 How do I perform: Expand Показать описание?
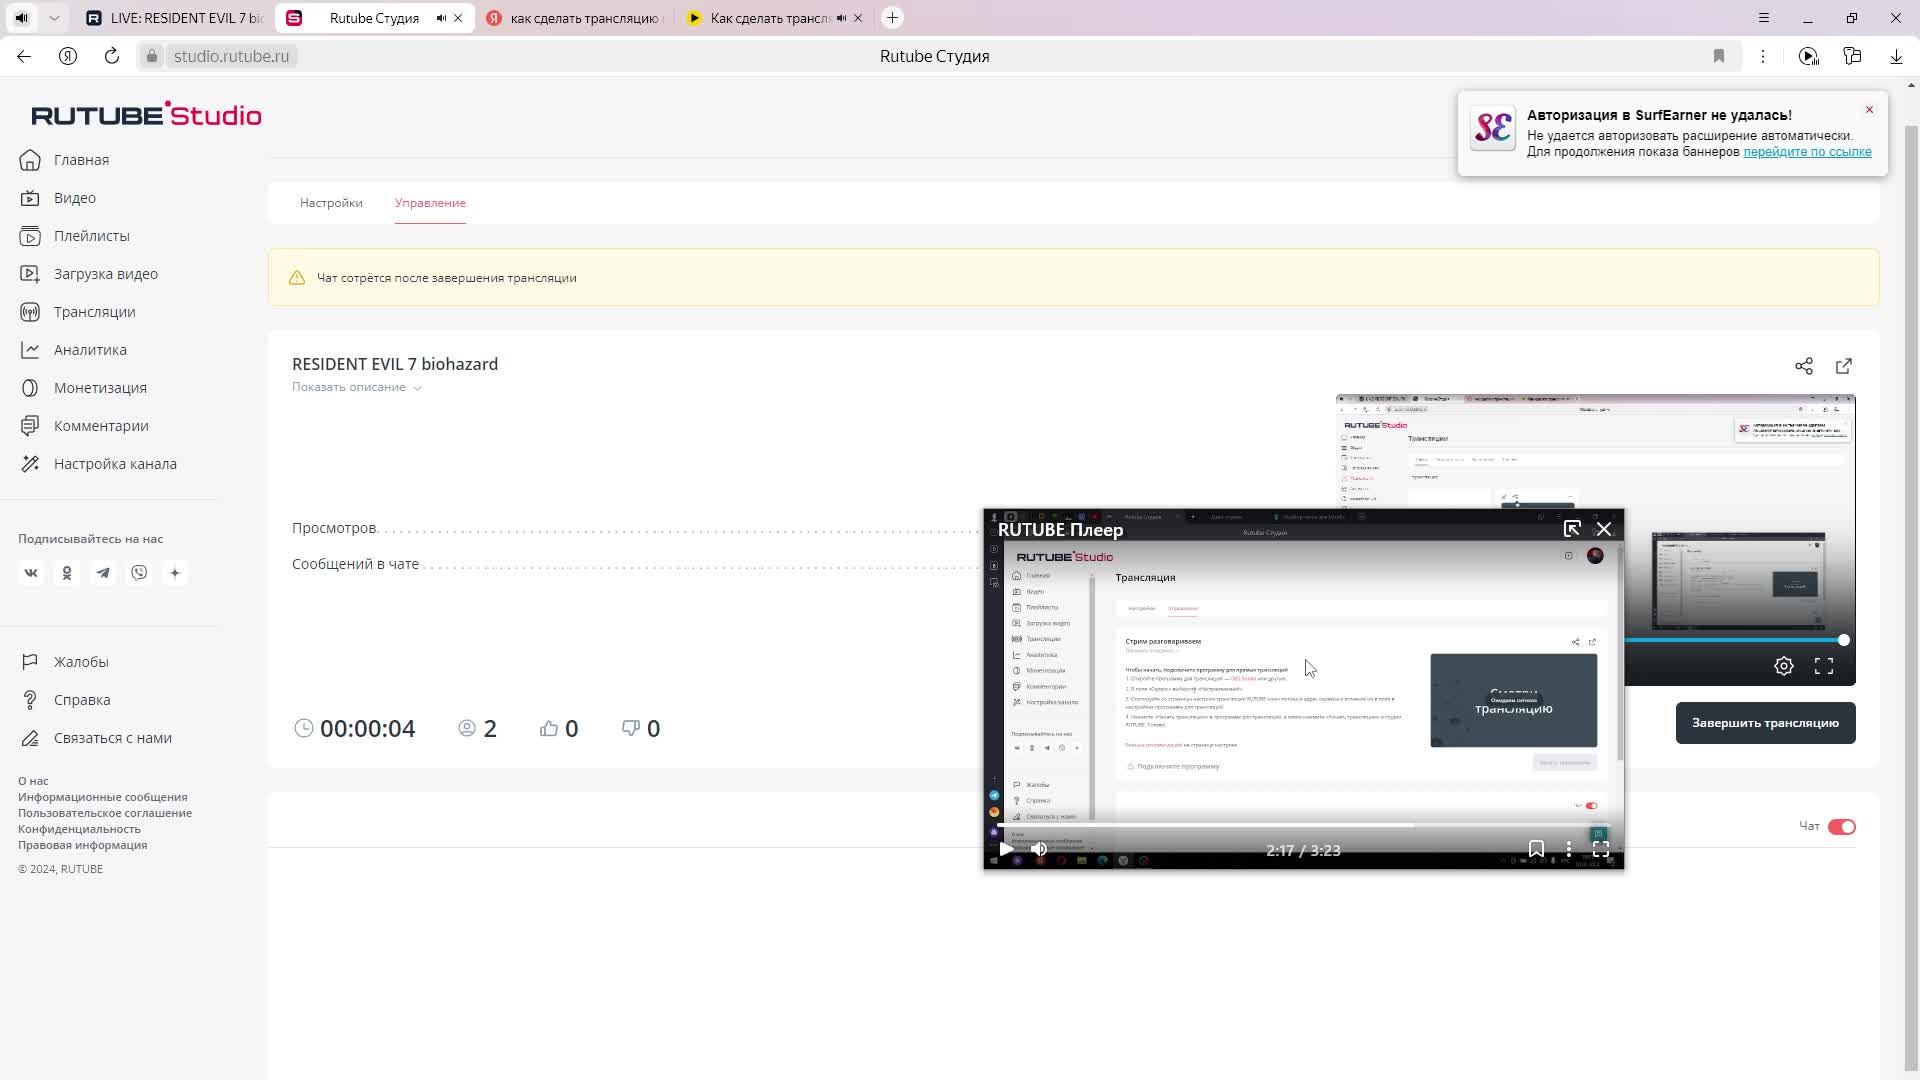357,388
